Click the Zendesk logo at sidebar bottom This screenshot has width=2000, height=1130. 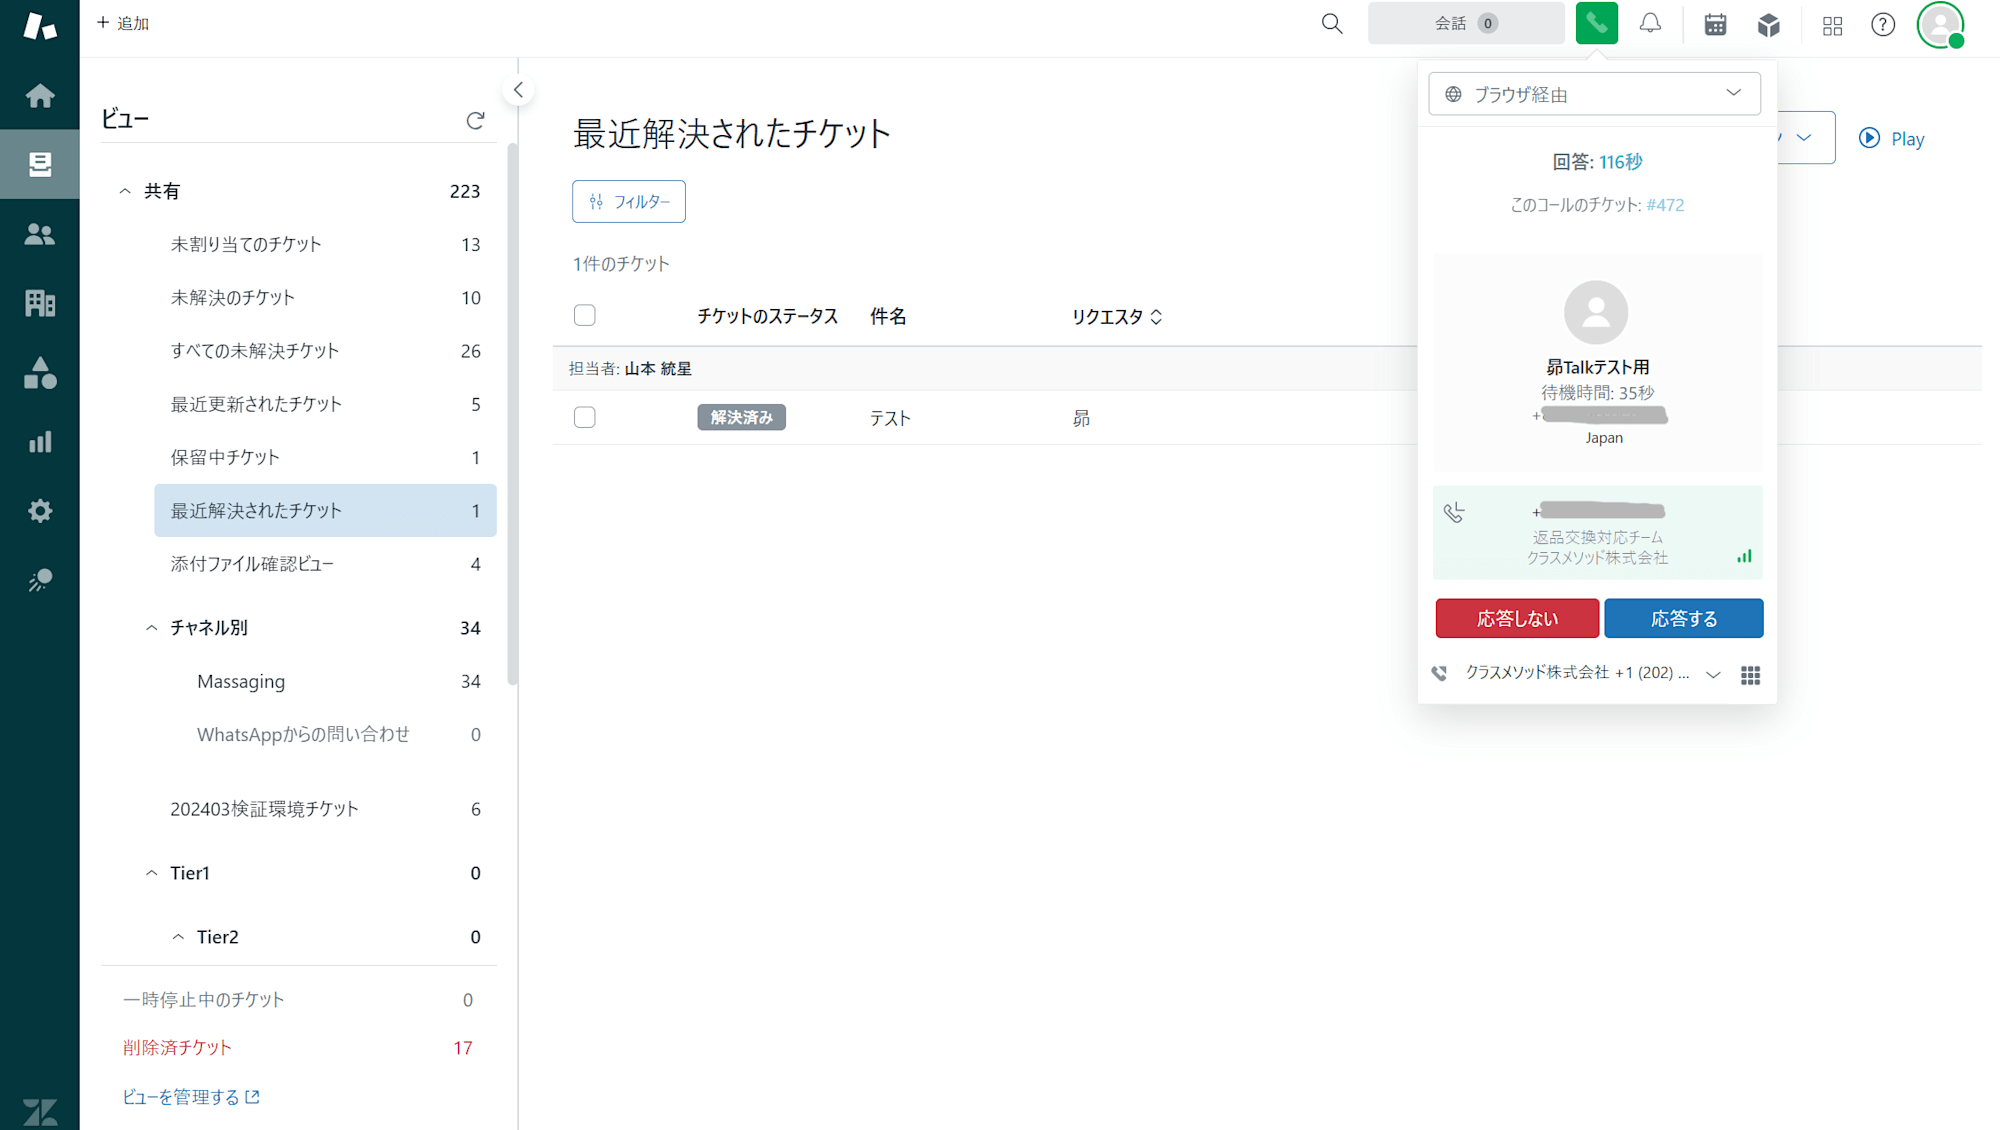[x=40, y=1111]
